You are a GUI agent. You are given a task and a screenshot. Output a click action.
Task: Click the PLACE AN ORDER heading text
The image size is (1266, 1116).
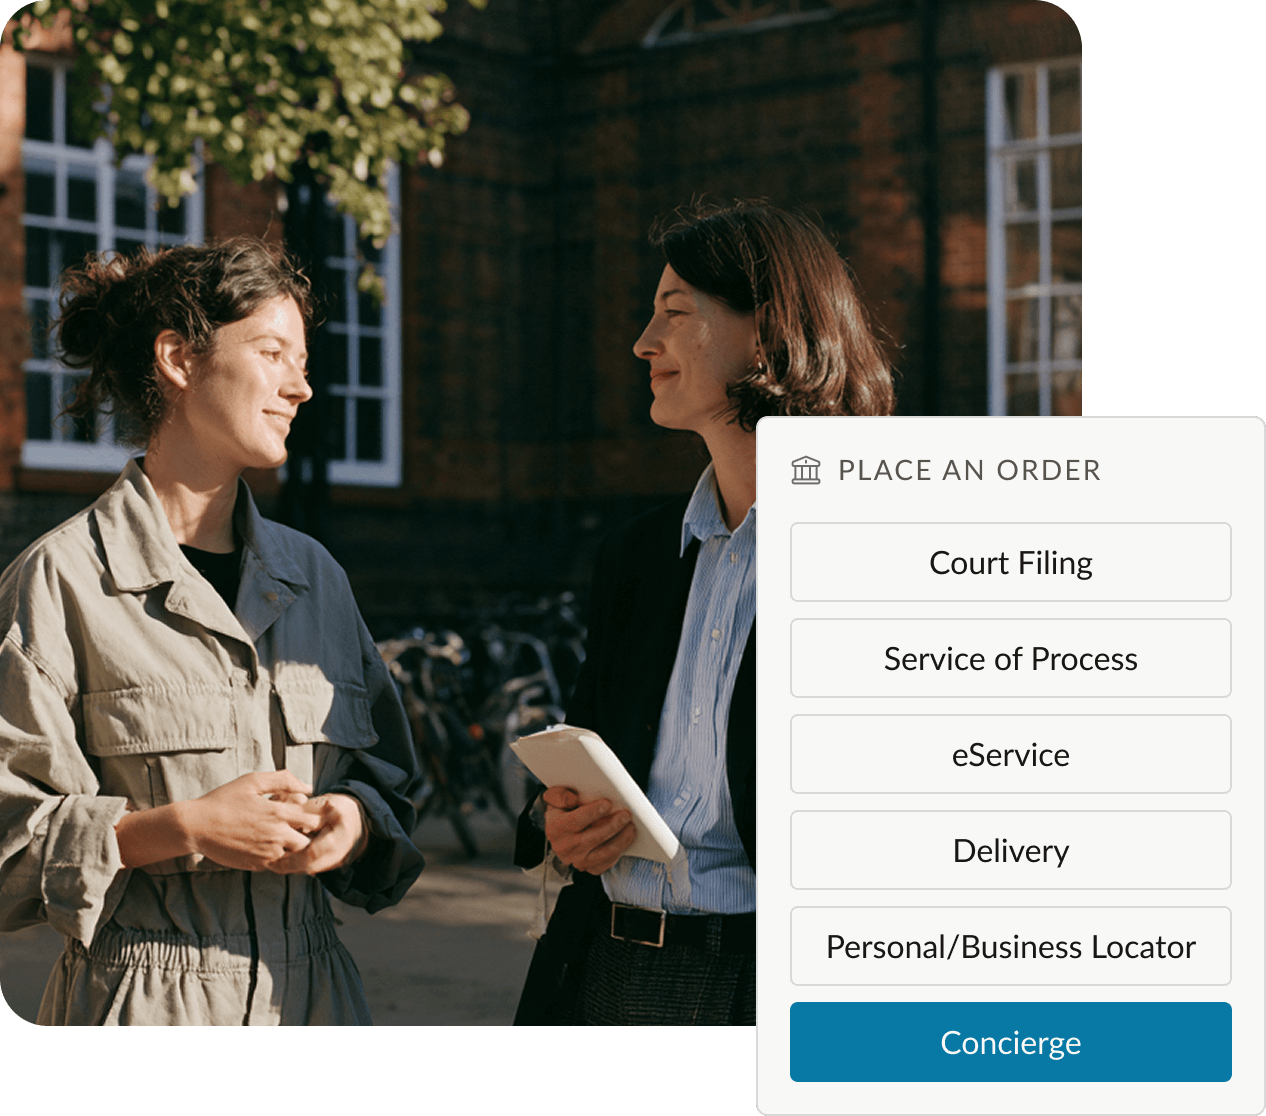click(x=969, y=470)
